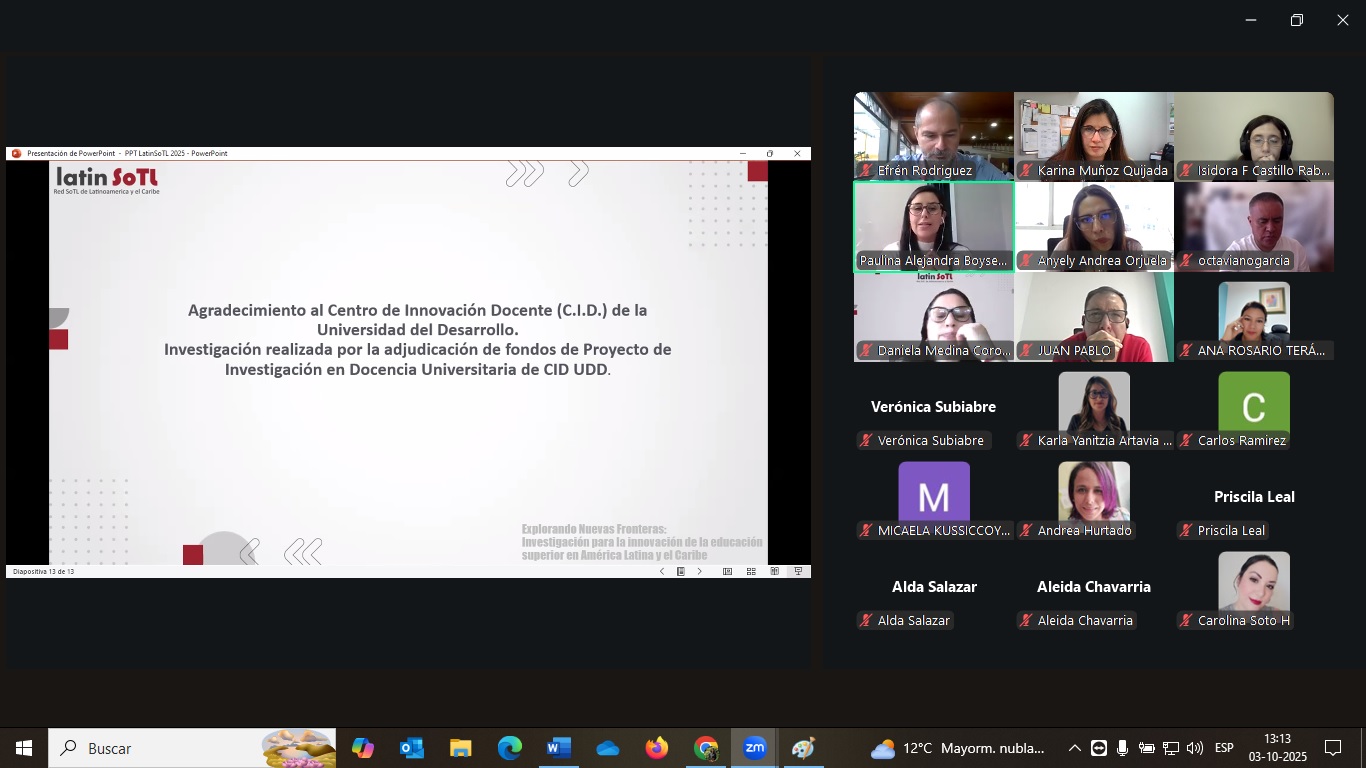1366x768 pixels.
Task: Advance with the next slide arrow
Action: tap(699, 572)
